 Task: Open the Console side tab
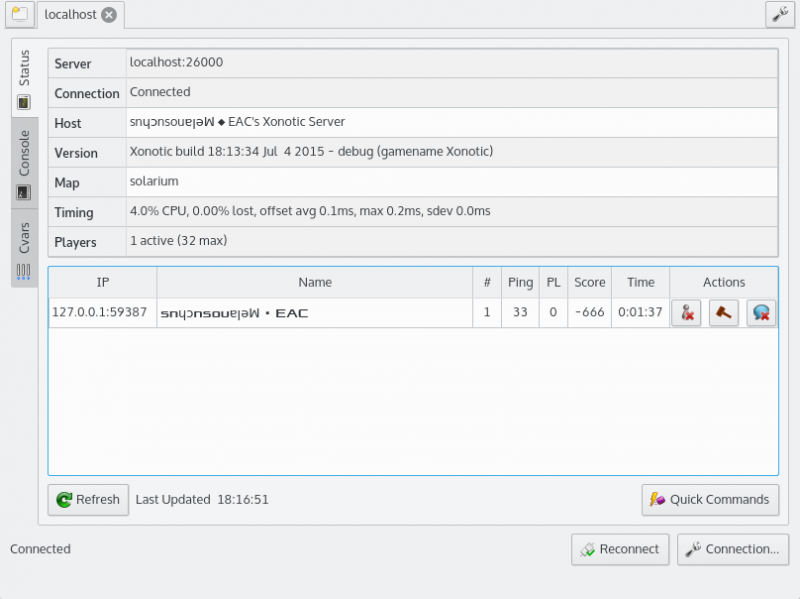click(24, 163)
